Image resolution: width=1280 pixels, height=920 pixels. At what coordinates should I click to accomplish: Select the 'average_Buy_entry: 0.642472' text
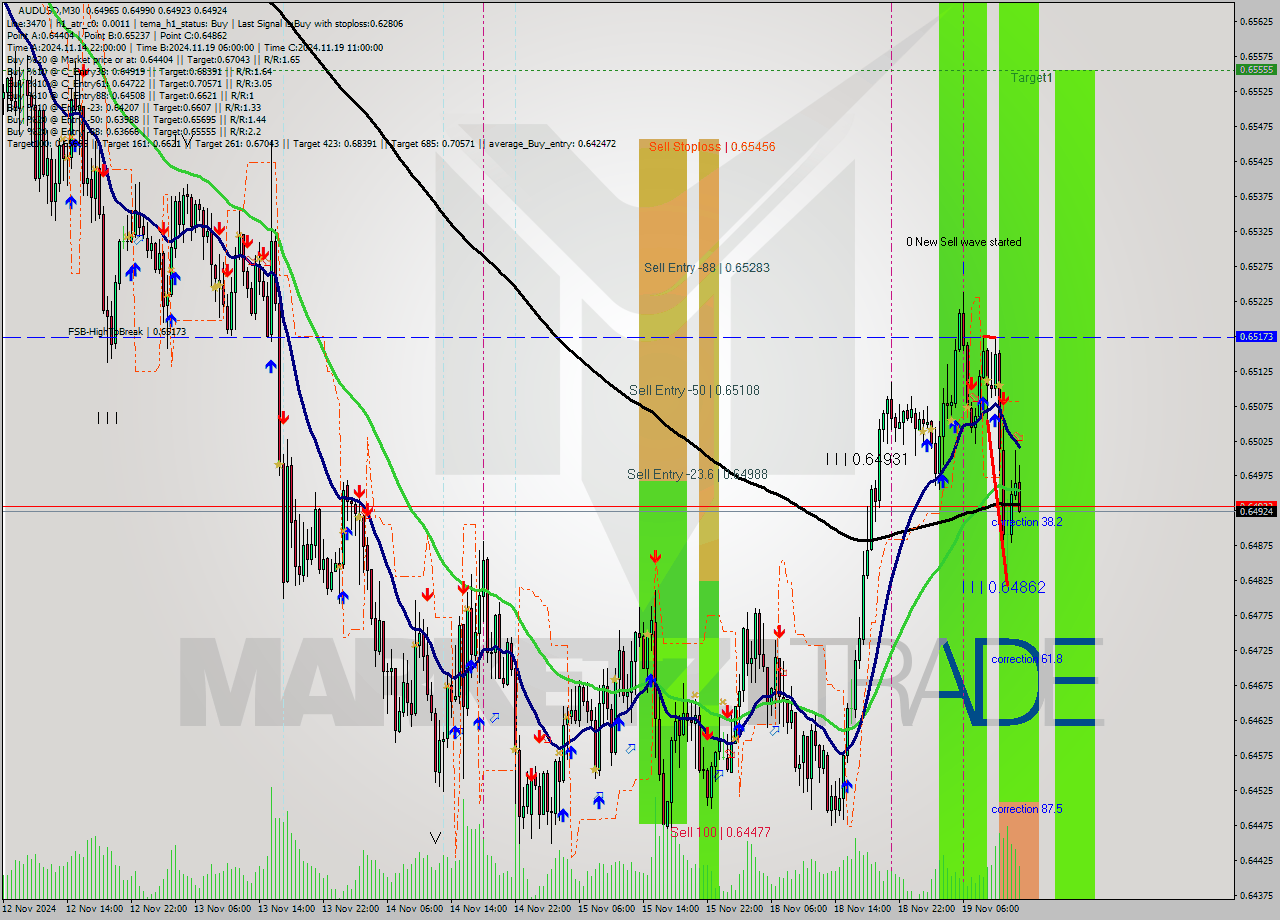click(553, 144)
